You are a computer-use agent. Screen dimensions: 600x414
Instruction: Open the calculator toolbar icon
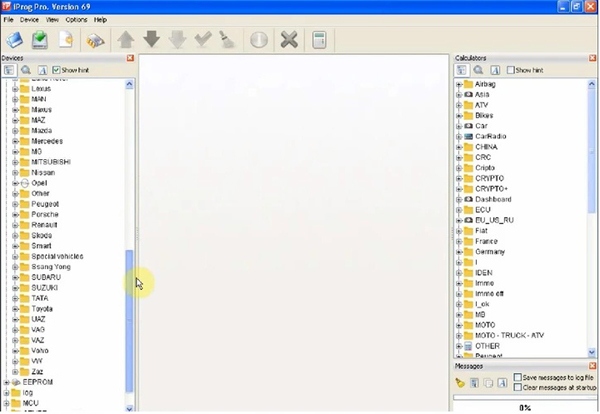[319, 40]
